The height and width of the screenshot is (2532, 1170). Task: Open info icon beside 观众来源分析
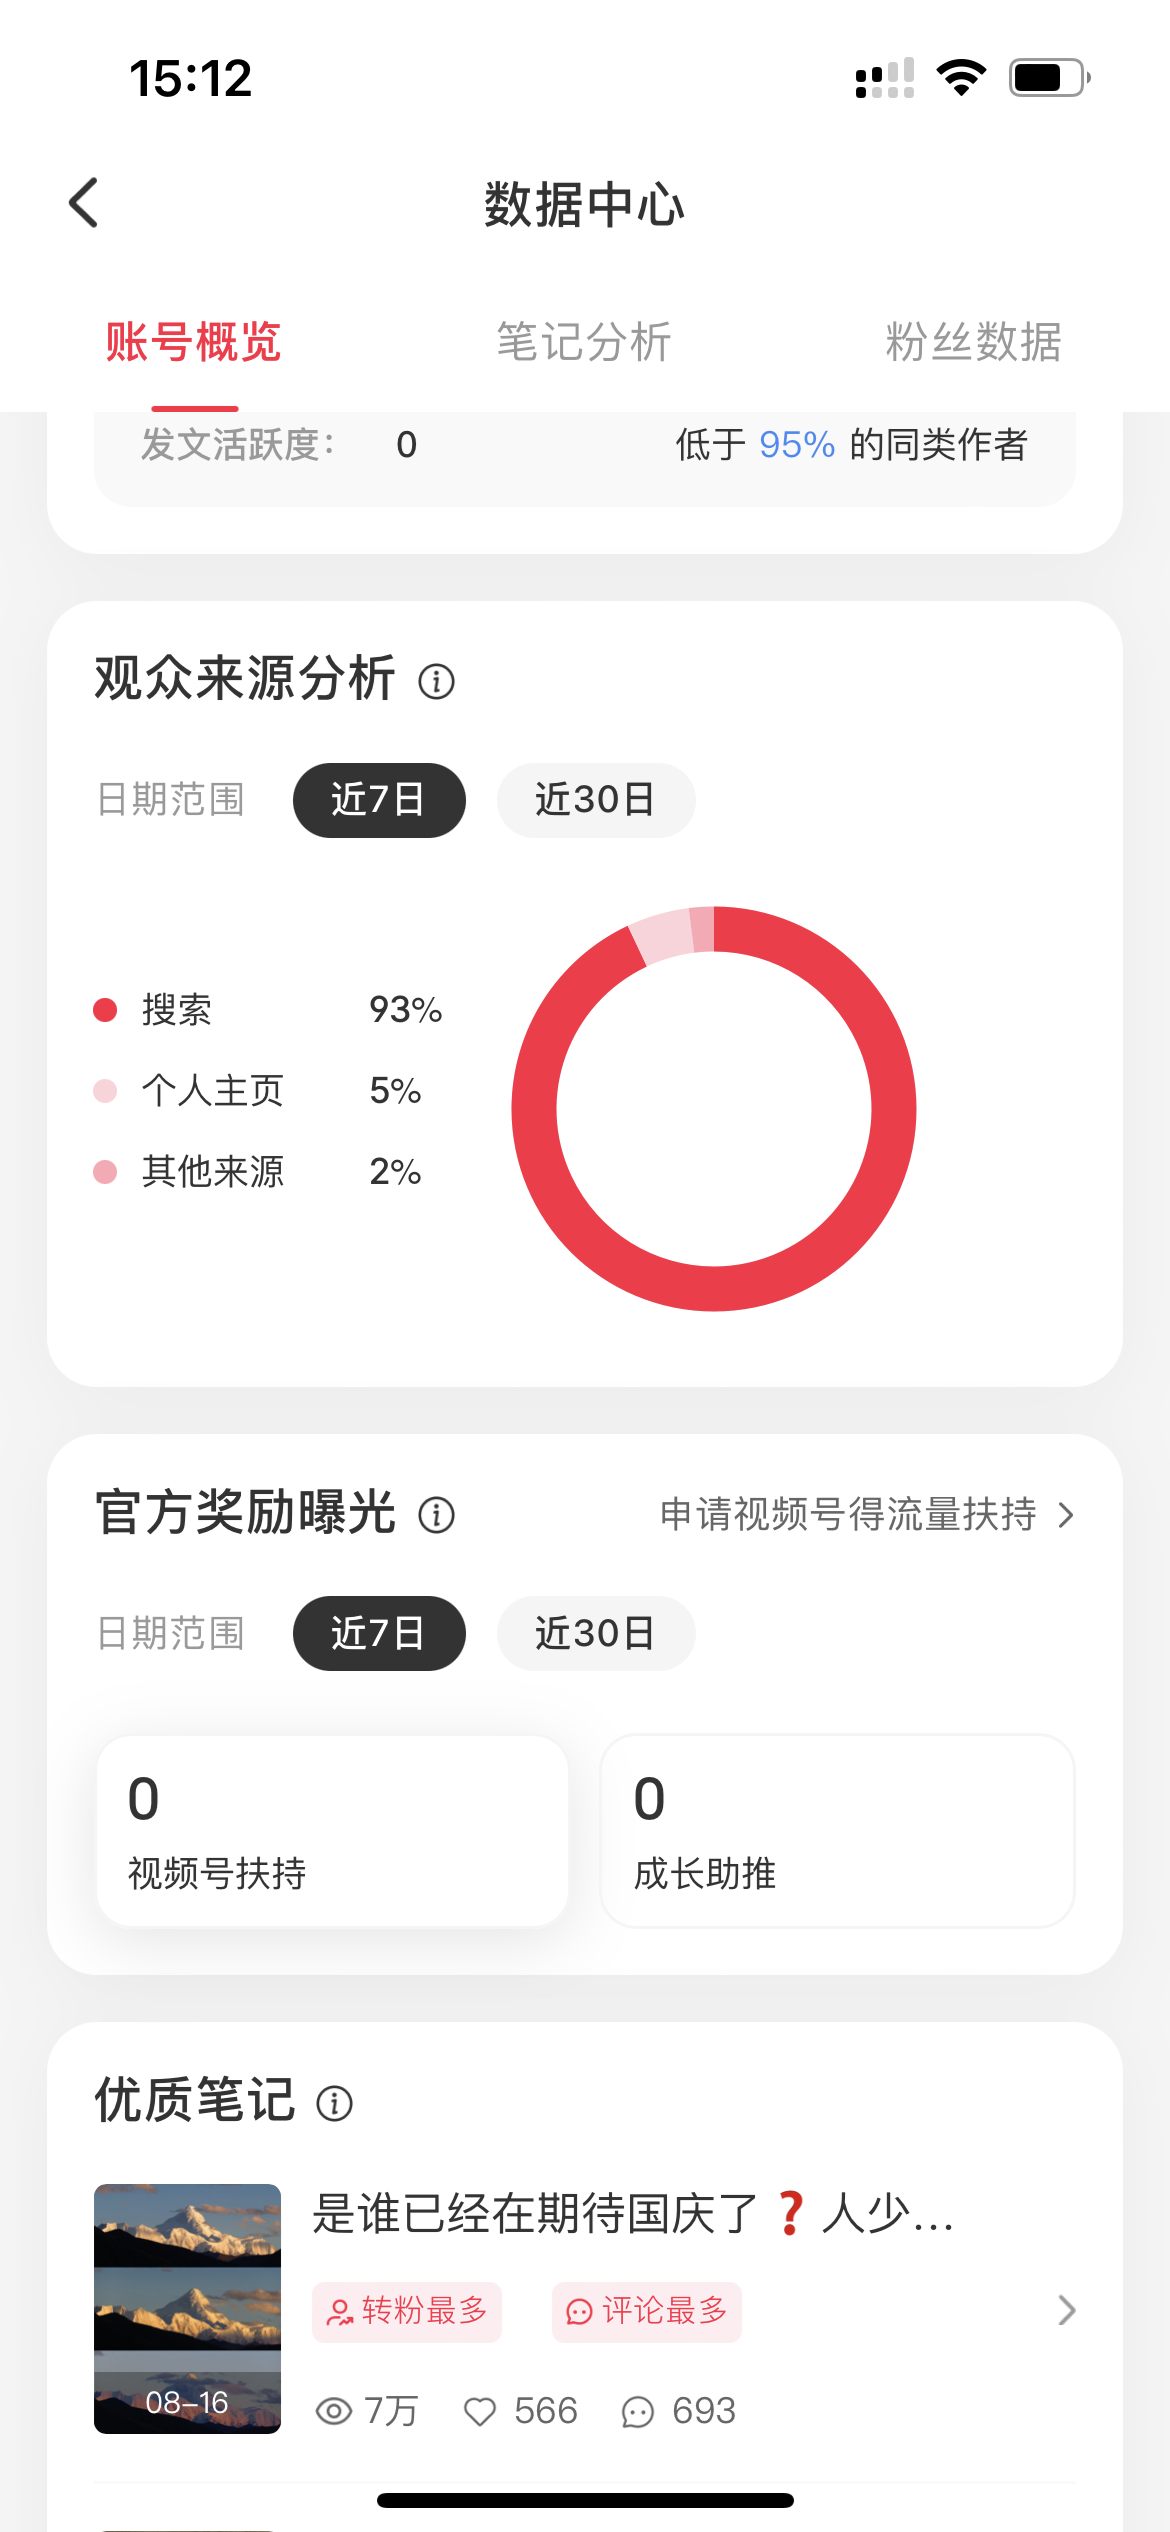pyautogui.click(x=436, y=682)
